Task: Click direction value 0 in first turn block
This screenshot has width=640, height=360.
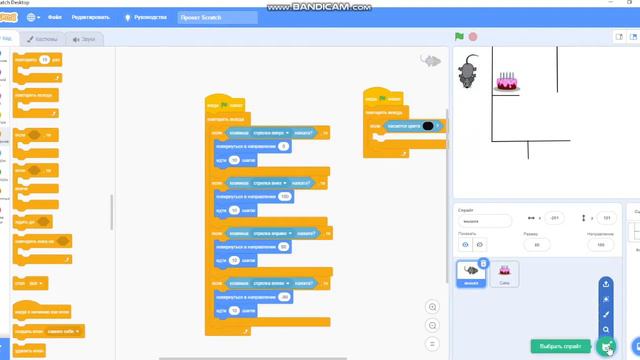Action: (284, 146)
